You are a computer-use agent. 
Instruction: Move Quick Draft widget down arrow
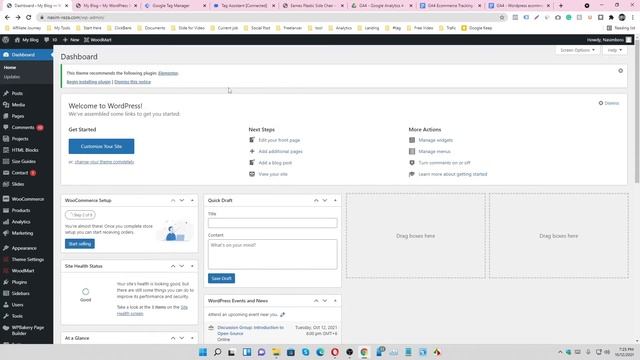(x=325, y=200)
